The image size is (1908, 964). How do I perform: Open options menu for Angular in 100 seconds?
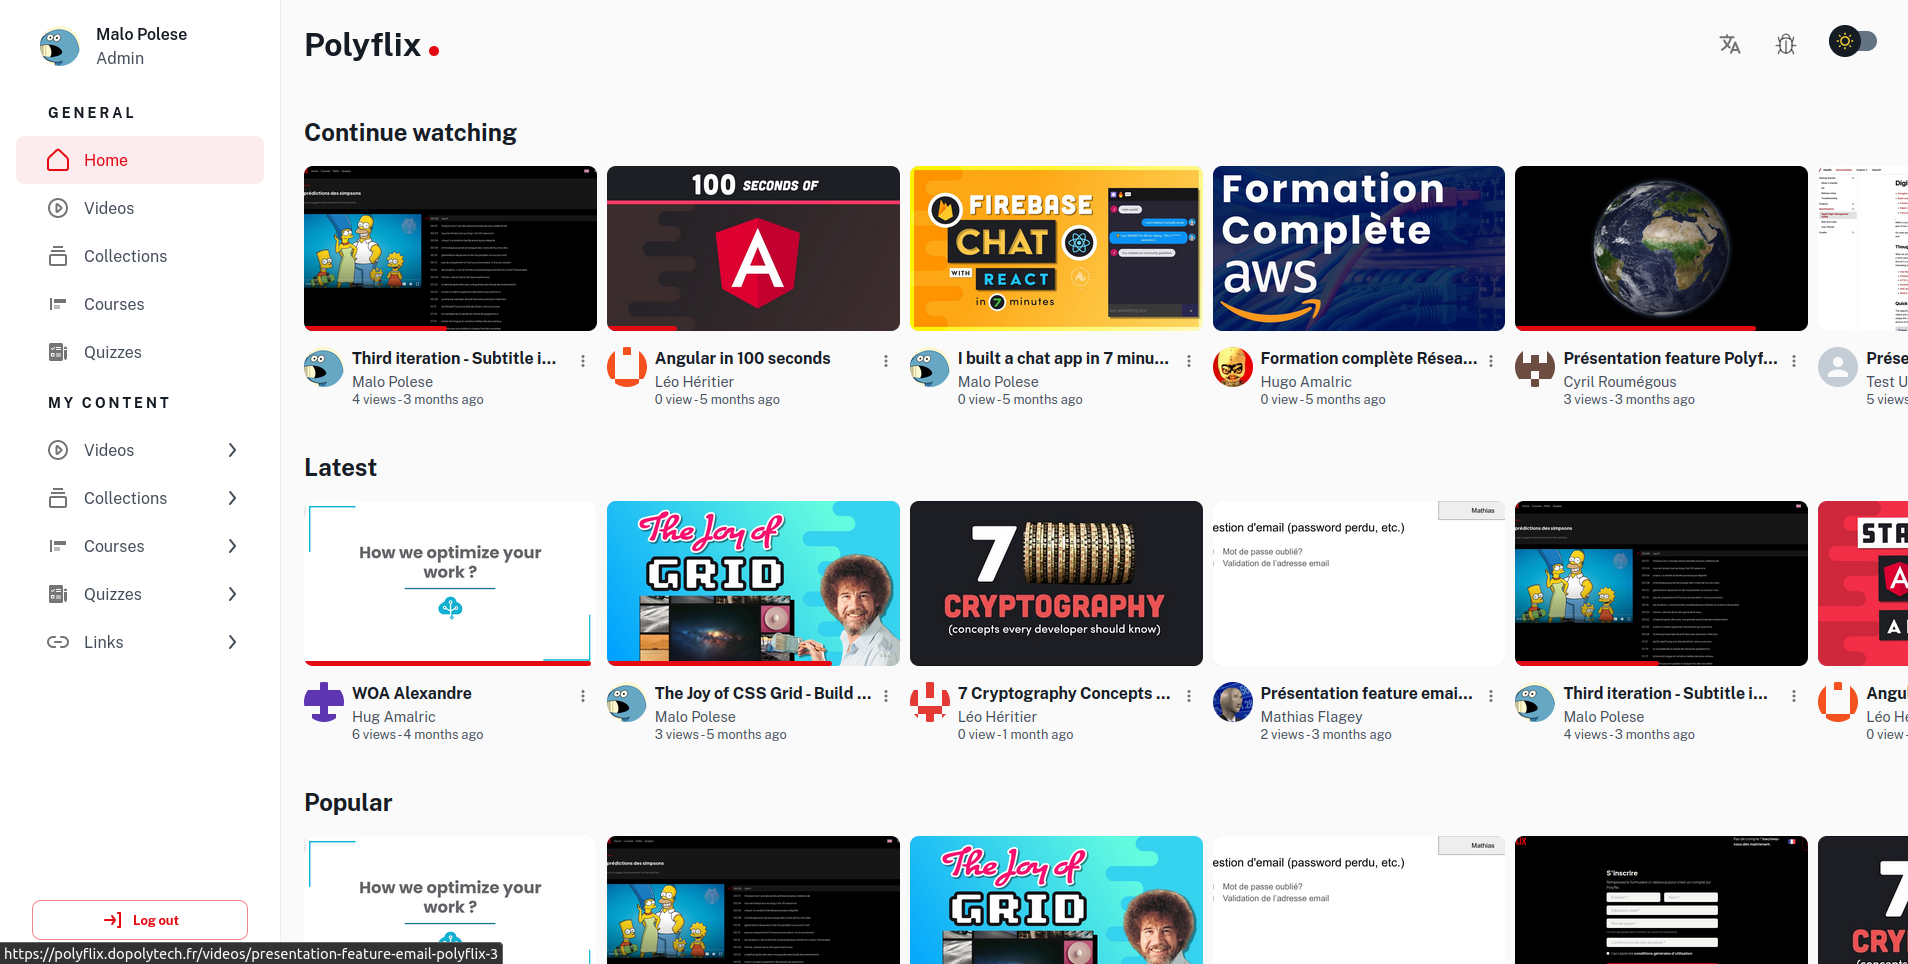[885, 361]
